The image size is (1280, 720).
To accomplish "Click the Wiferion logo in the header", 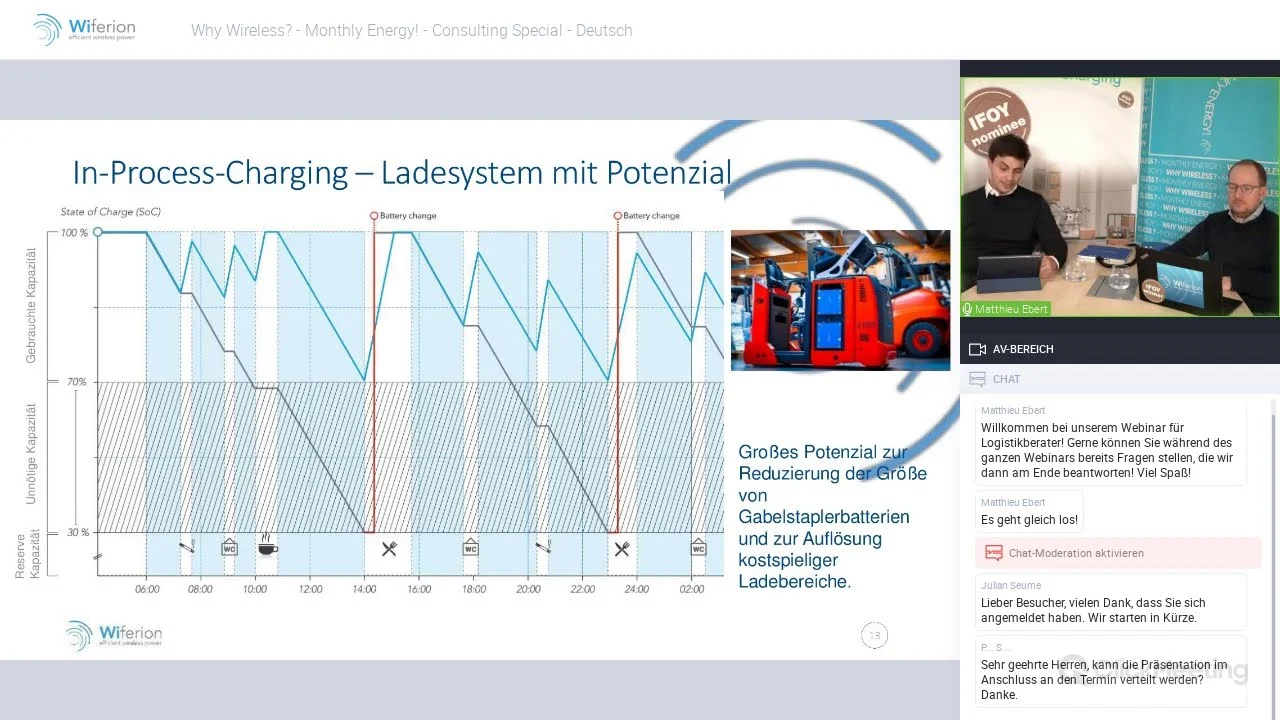I will (x=84, y=30).
